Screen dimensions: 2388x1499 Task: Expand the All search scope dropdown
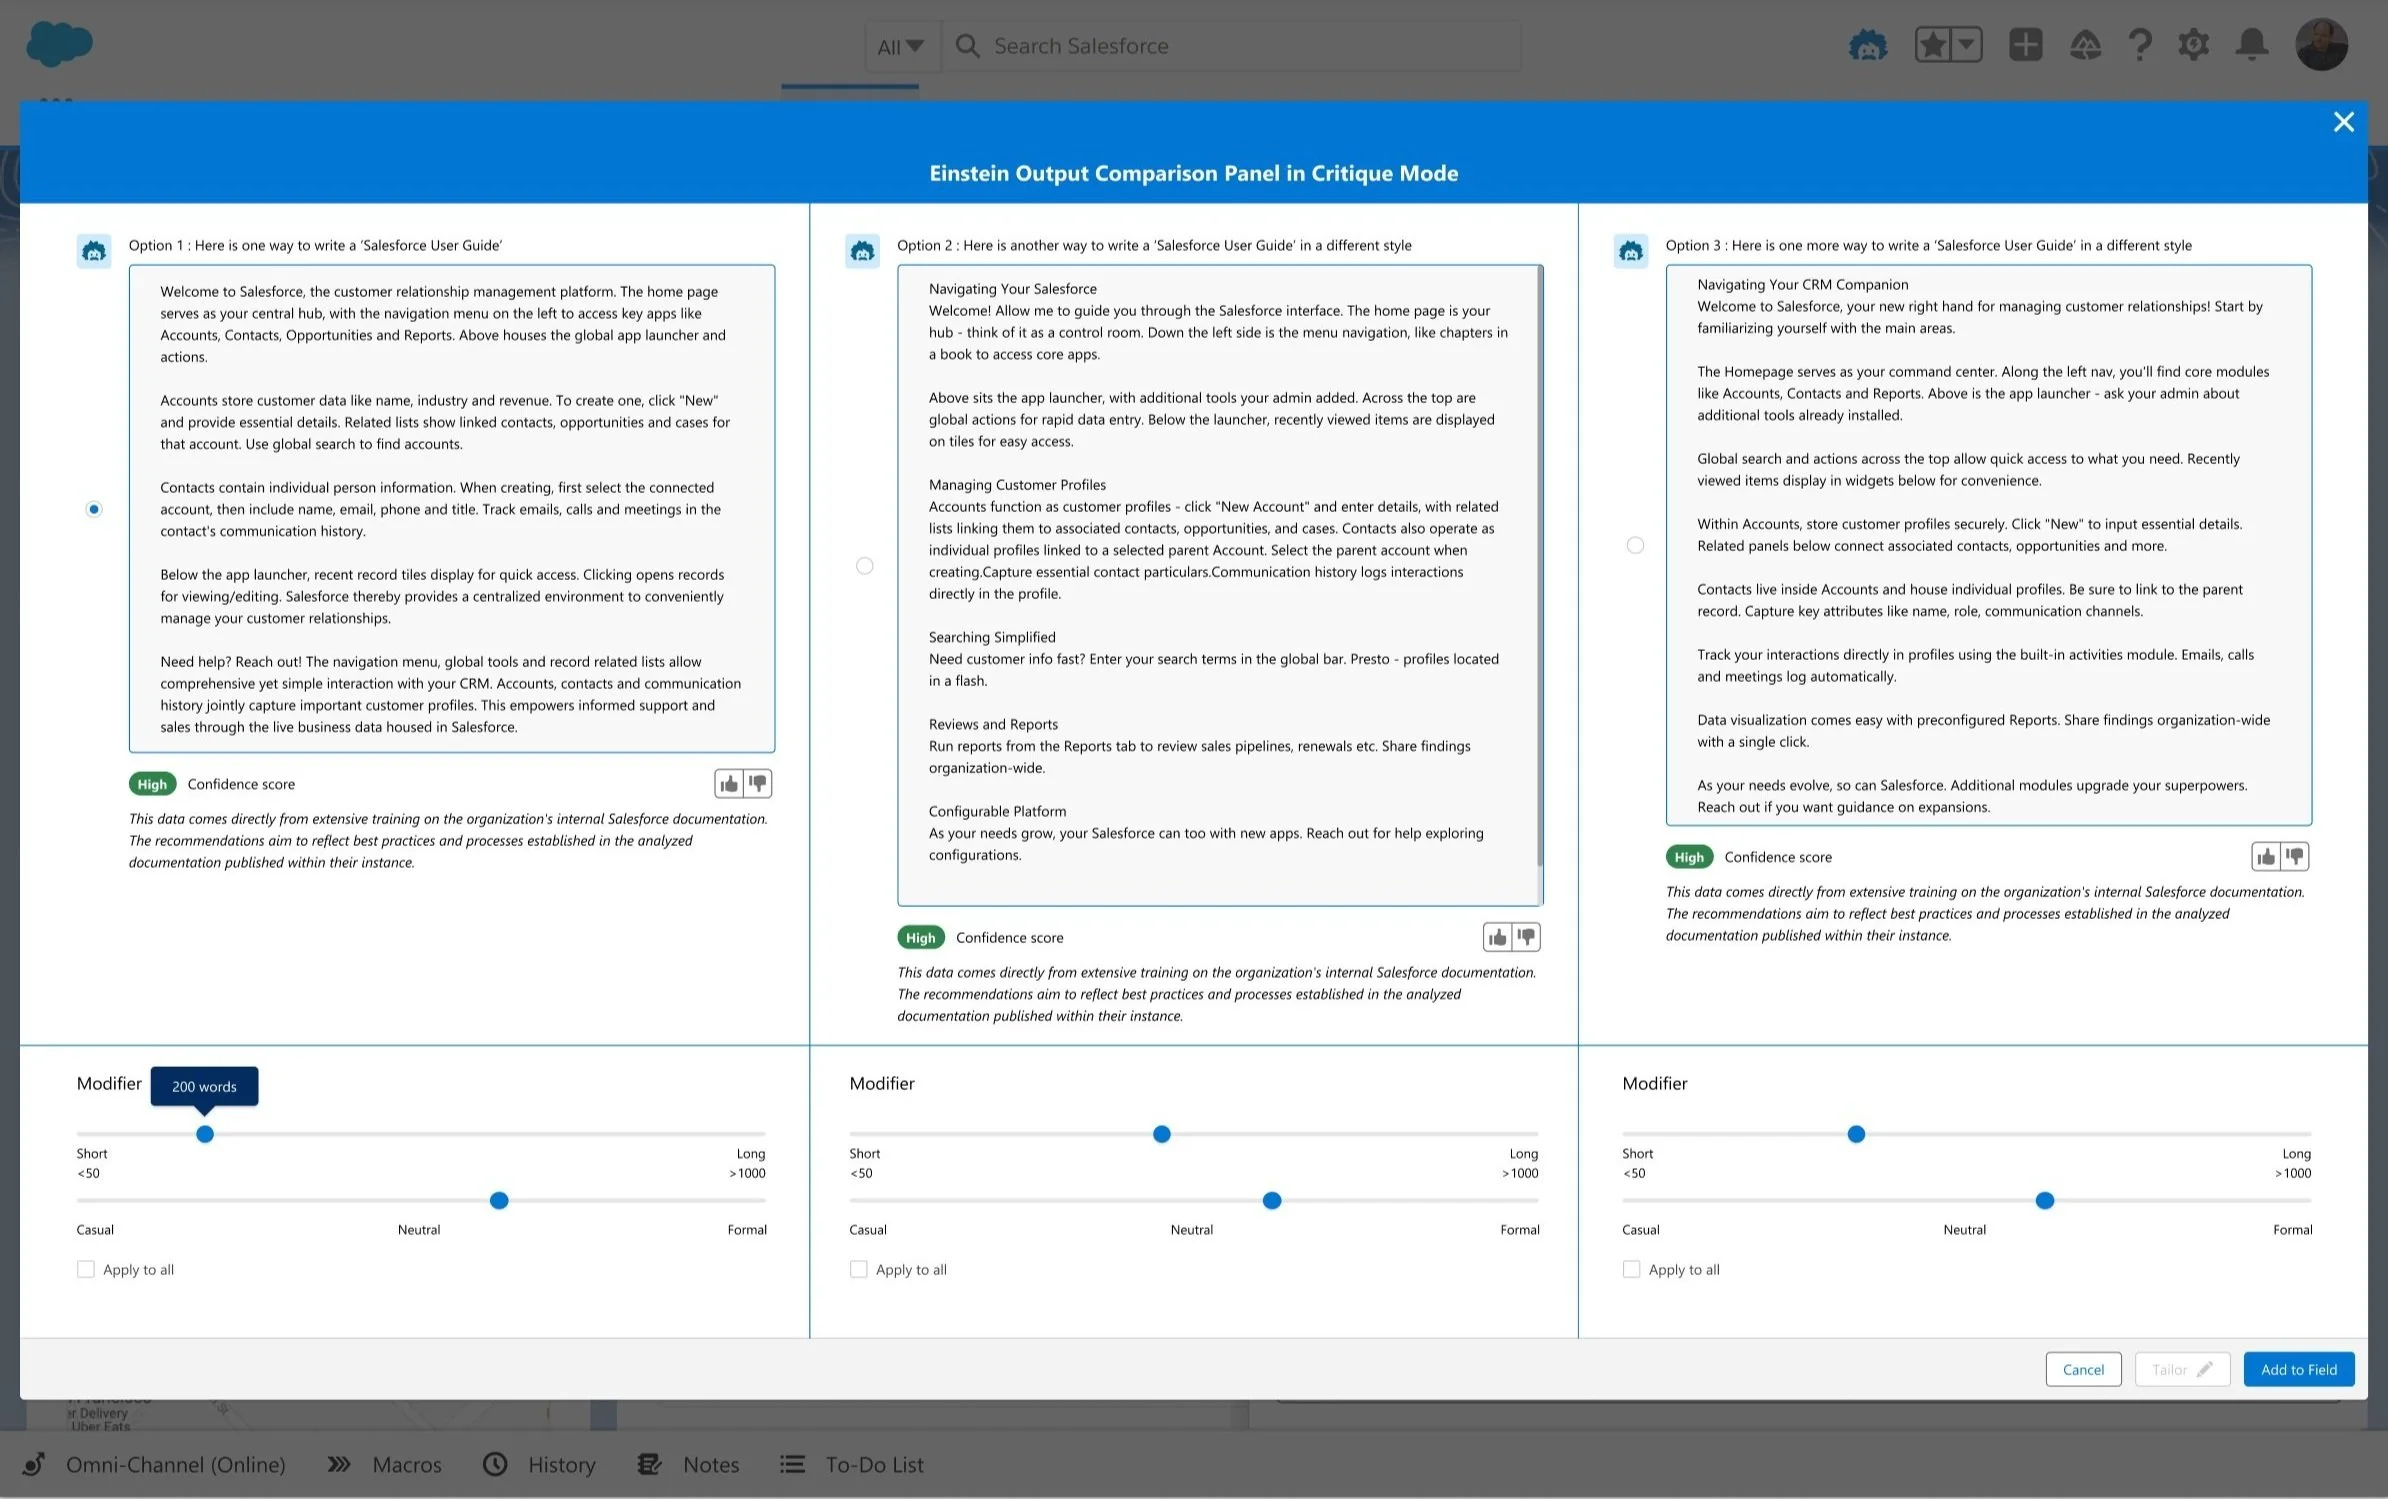point(901,46)
